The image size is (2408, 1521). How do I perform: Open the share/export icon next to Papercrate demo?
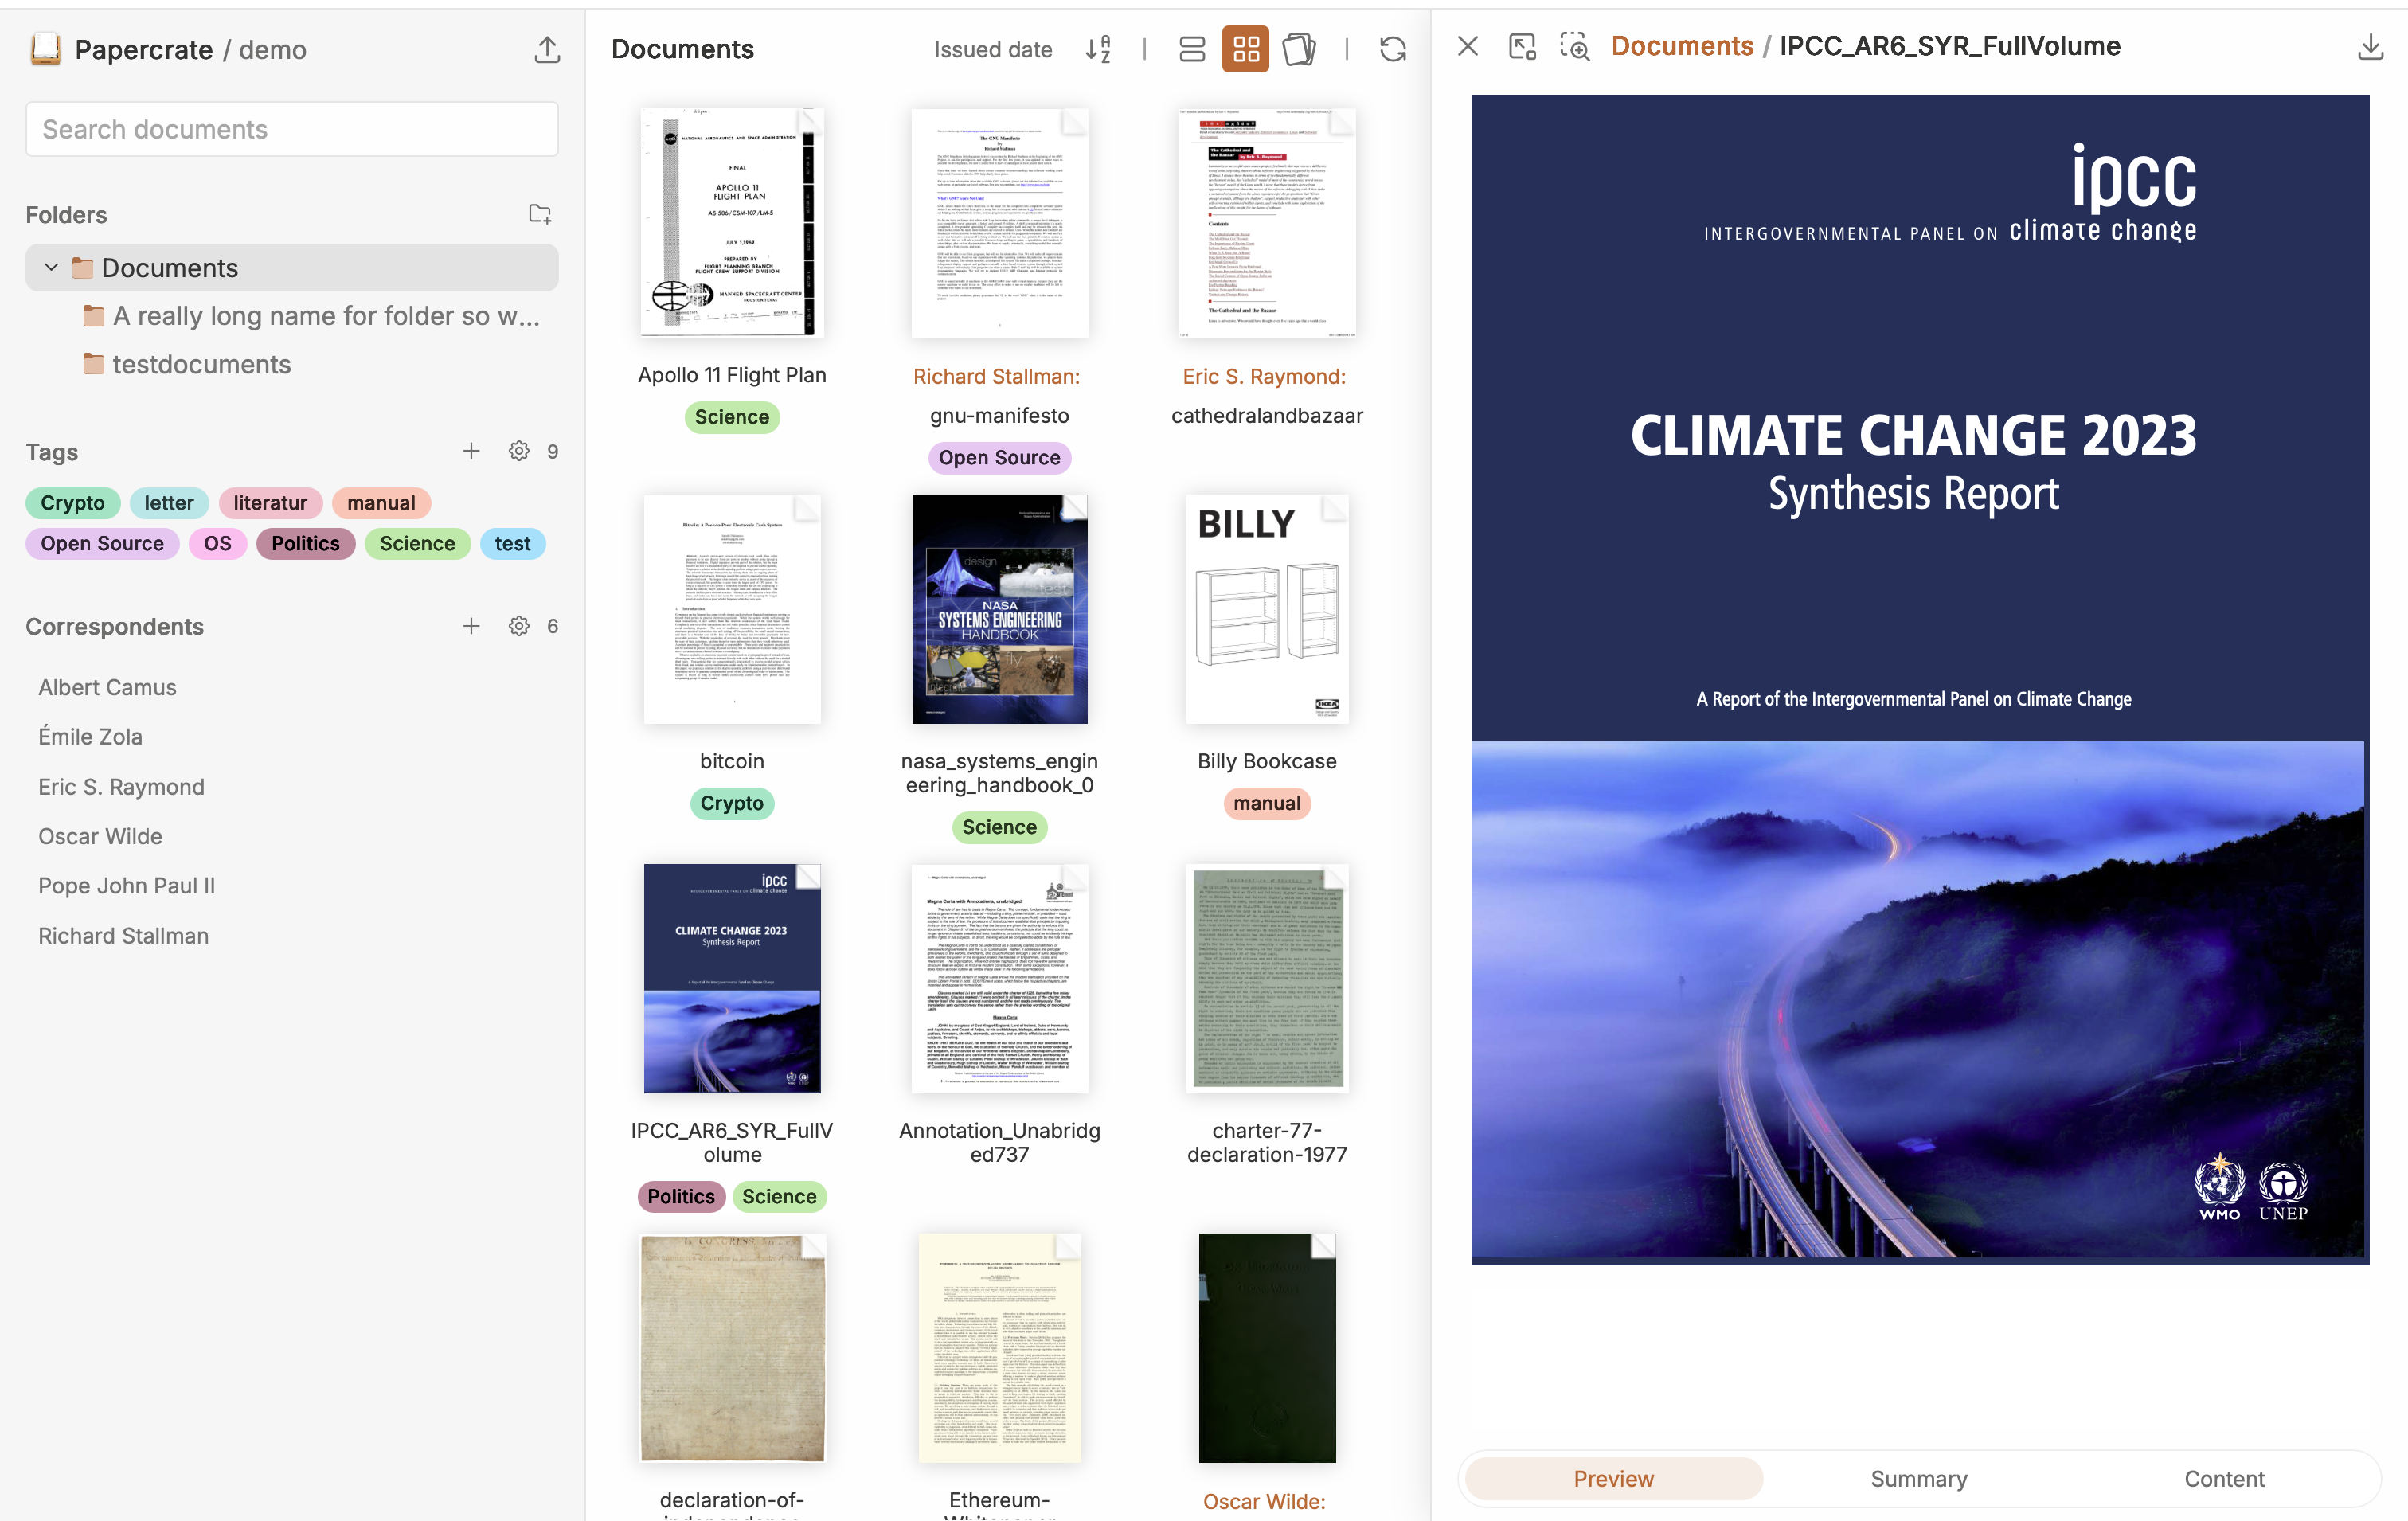546,49
